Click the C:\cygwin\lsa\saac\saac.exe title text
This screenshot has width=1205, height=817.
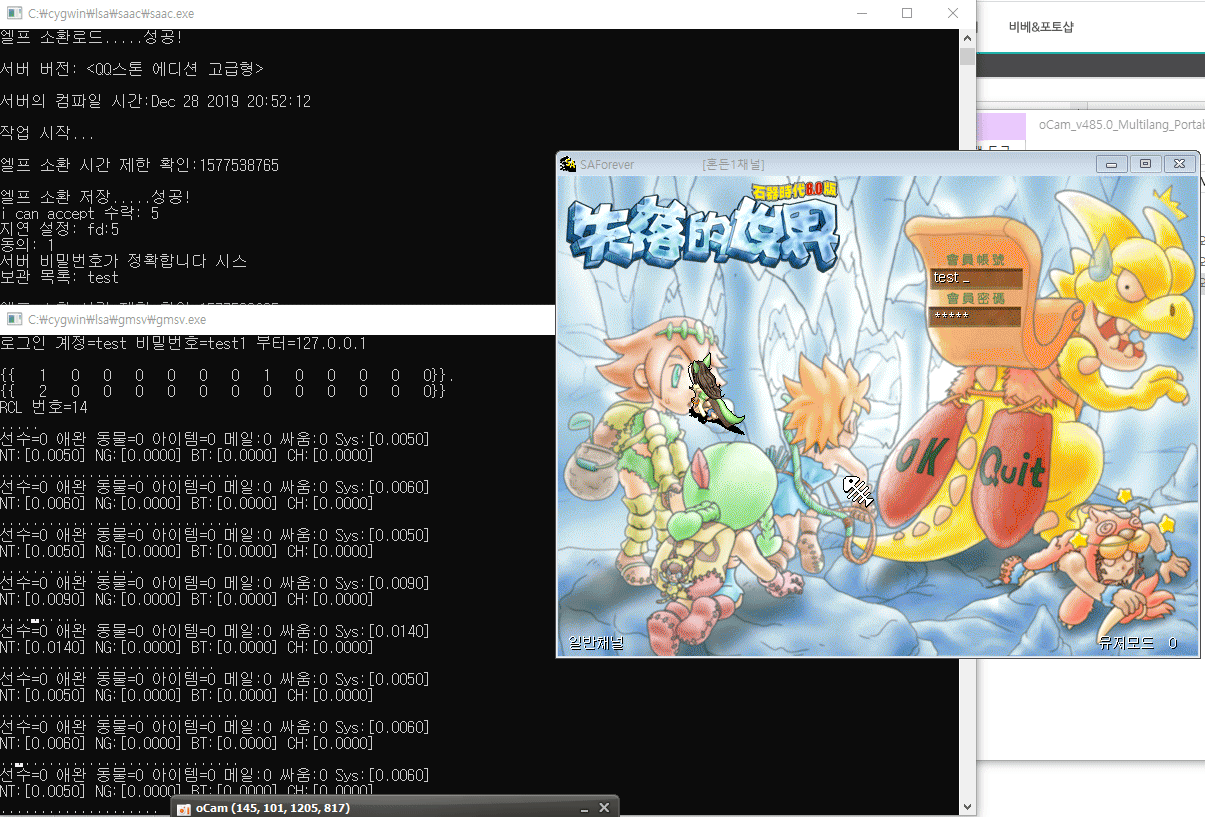[111, 13]
